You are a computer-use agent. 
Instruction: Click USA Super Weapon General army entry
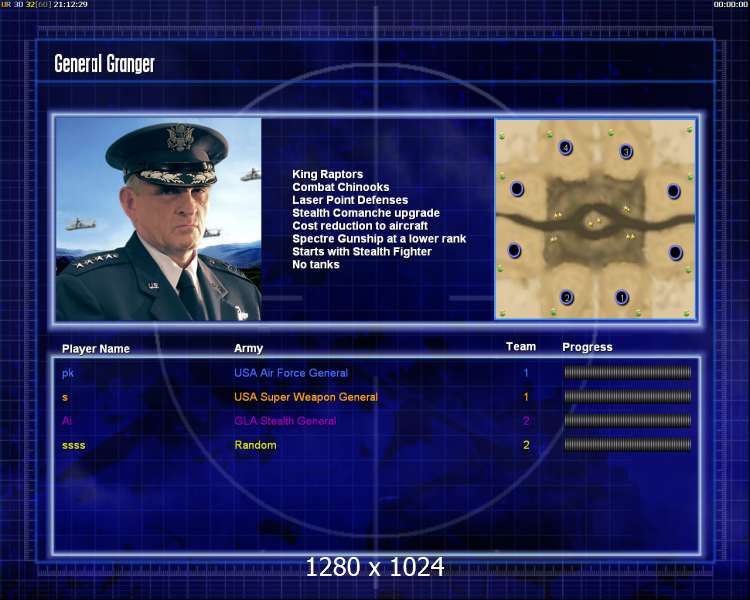[306, 397]
